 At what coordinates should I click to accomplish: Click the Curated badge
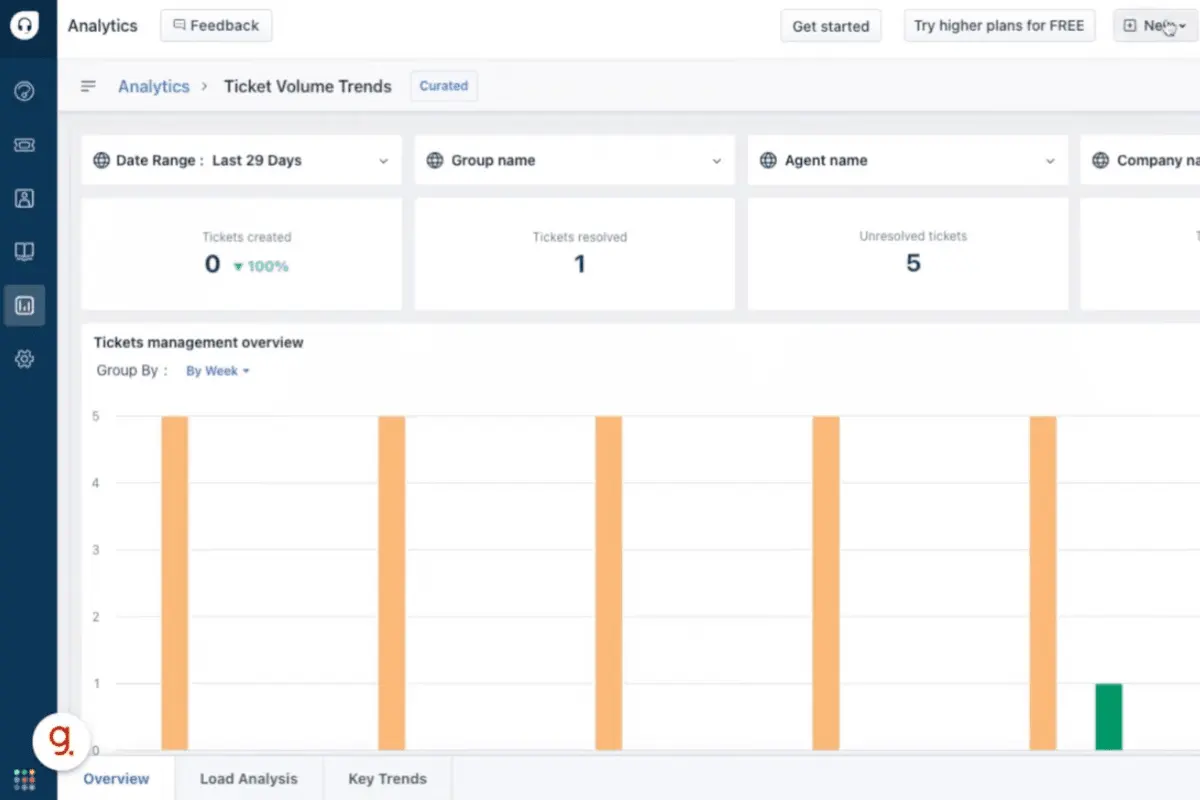coord(444,86)
